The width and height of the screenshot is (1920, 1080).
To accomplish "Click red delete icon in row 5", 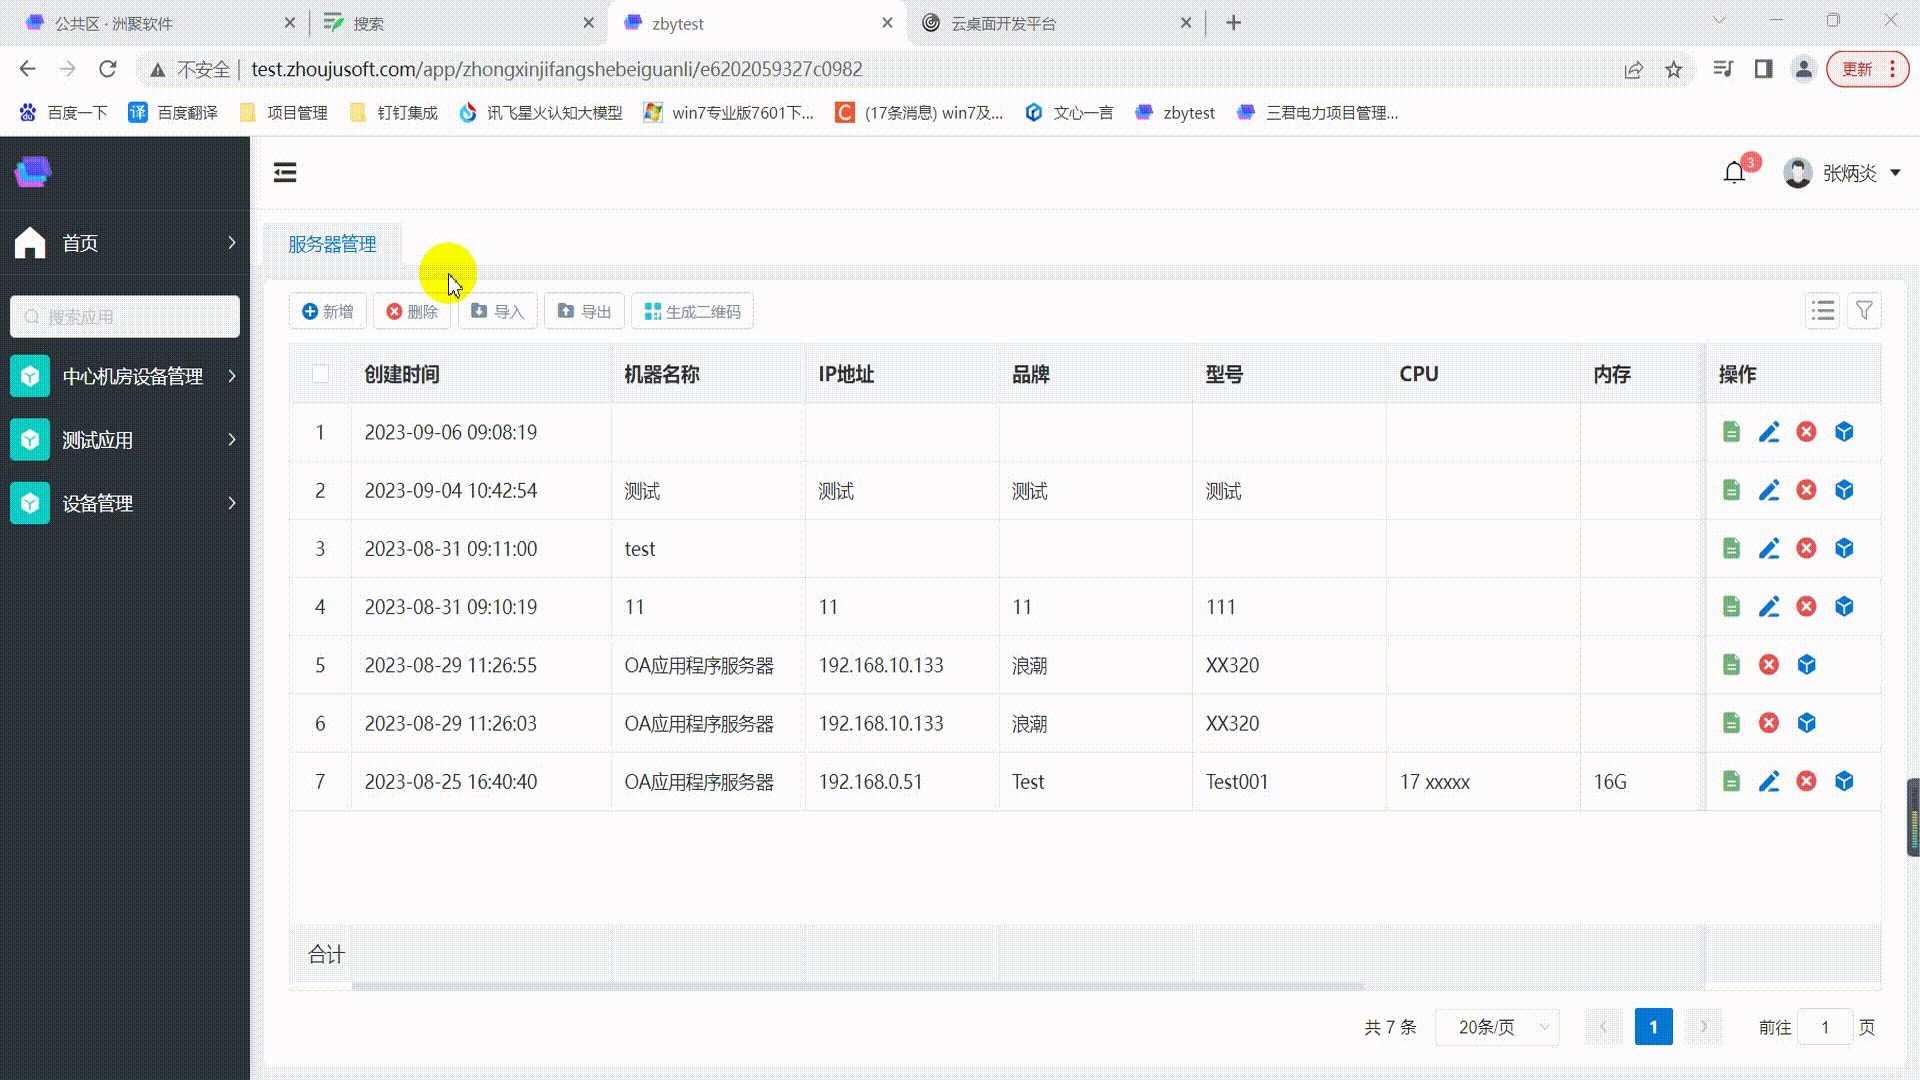I will pos(1768,665).
